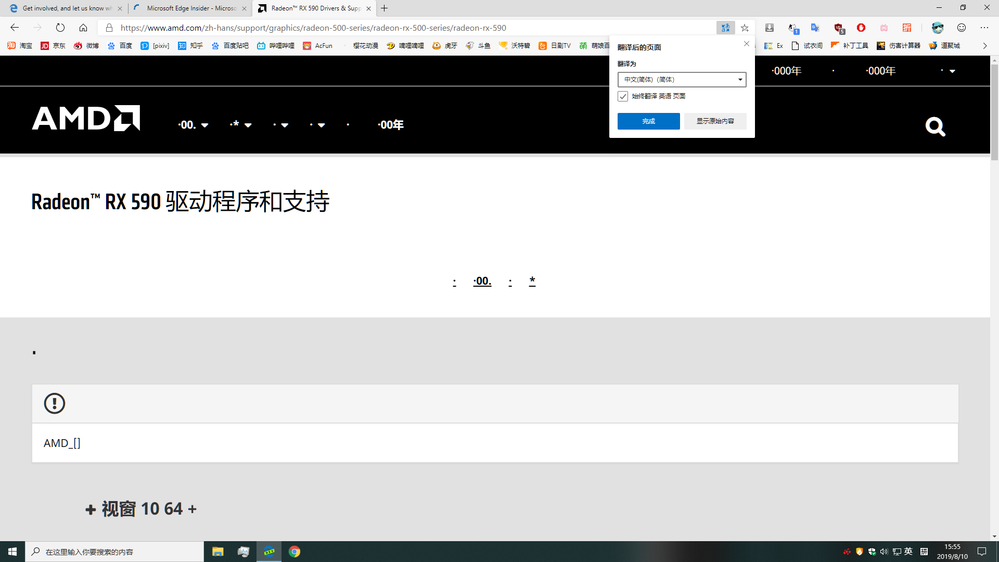Open the 伤害计算器 bookmark
The image size is (999, 562).
(x=899, y=46)
